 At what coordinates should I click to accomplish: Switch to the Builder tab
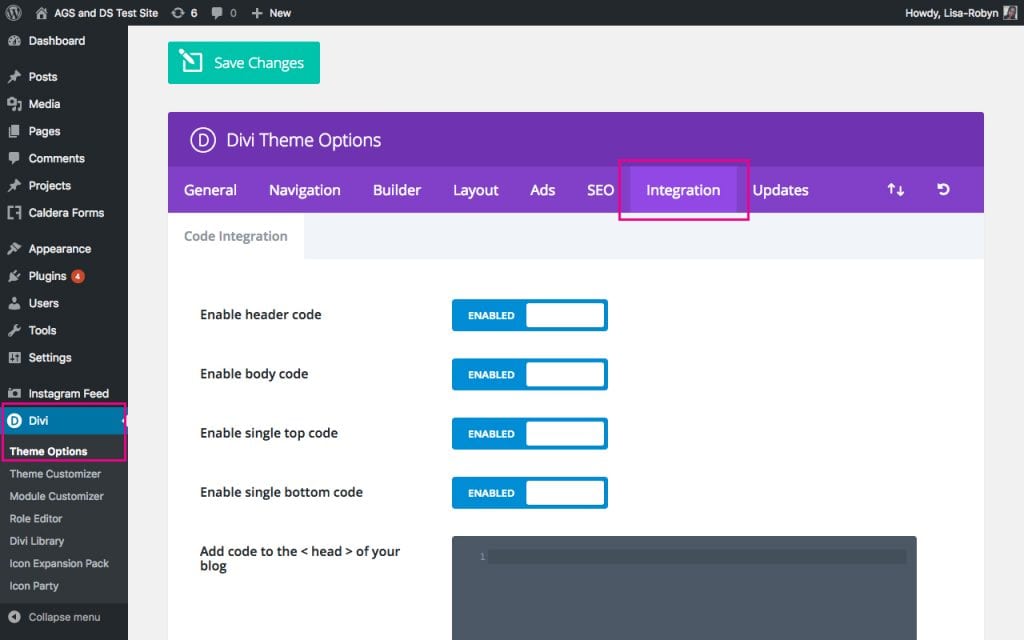coord(396,190)
